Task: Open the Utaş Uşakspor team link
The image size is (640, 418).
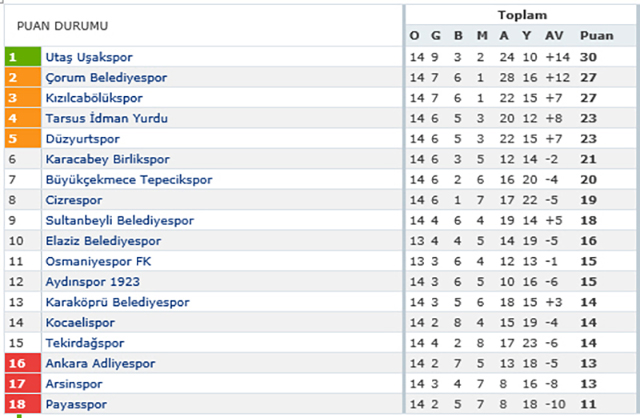Action: (x=89, y=57)
